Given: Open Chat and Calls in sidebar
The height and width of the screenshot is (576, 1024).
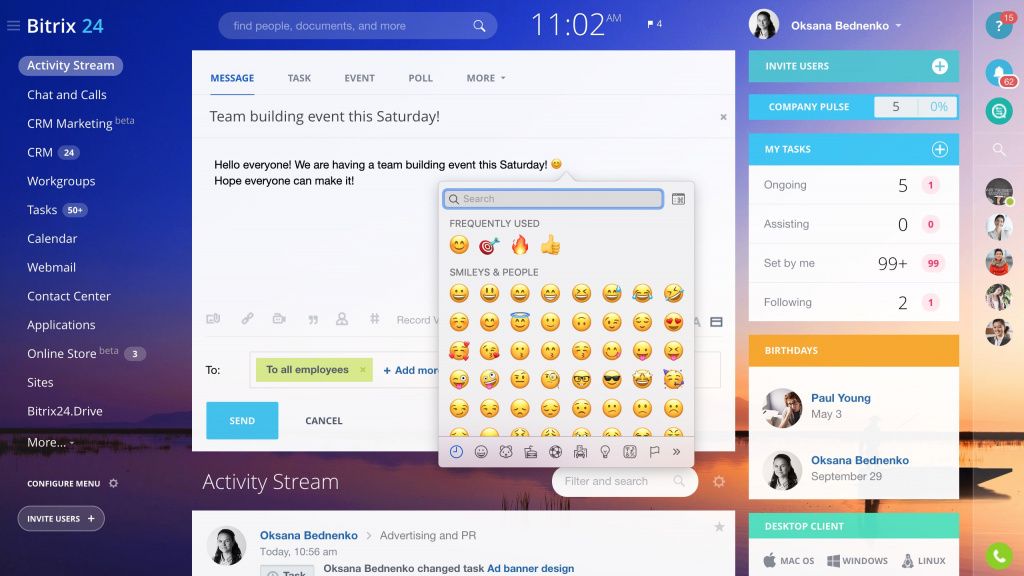Looking at the screenshot, I should 67,95.
